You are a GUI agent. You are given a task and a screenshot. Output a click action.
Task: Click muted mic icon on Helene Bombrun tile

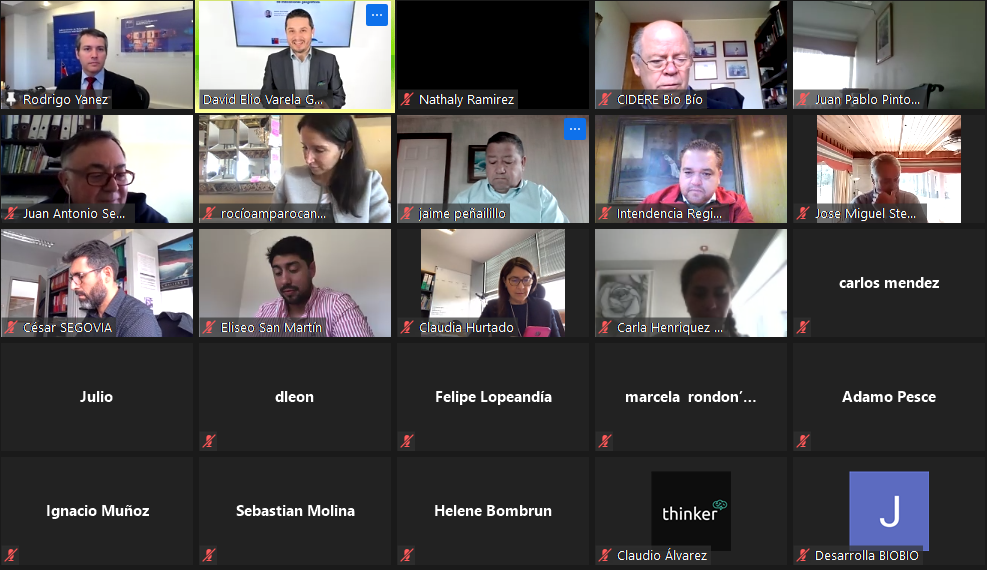click(x=407, y=555)
